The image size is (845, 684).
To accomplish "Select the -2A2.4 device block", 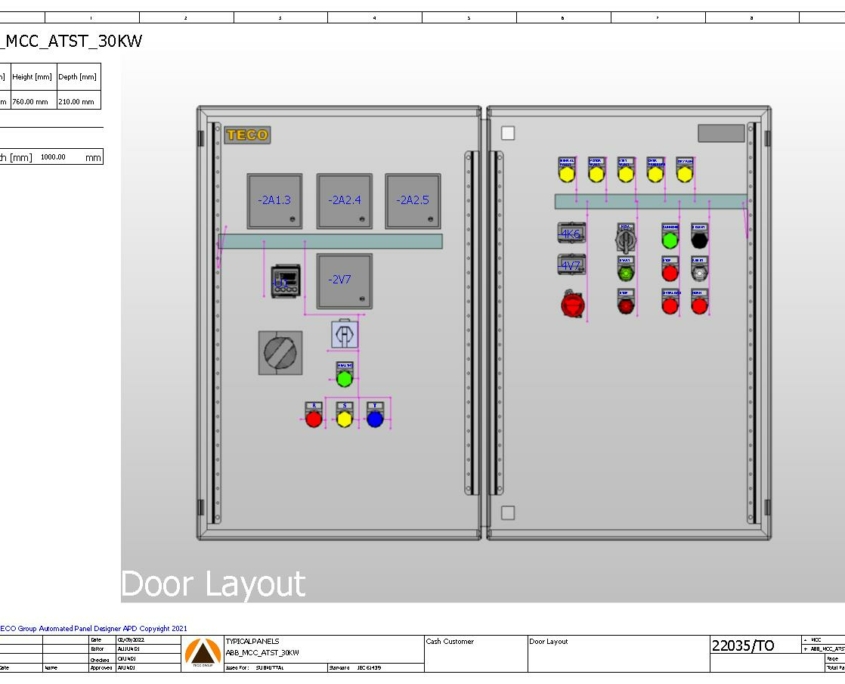I will pyautogui.click(x=342, y=199).
